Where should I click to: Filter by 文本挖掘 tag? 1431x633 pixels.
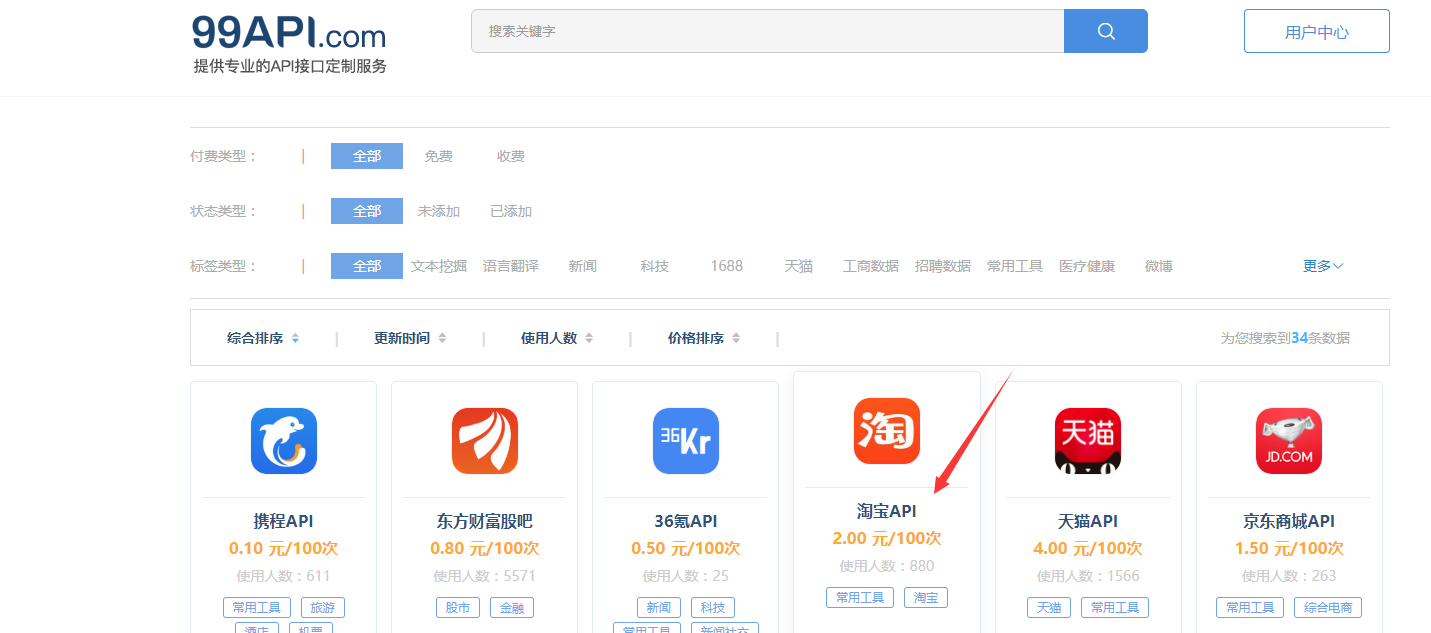tap(439, 266)
